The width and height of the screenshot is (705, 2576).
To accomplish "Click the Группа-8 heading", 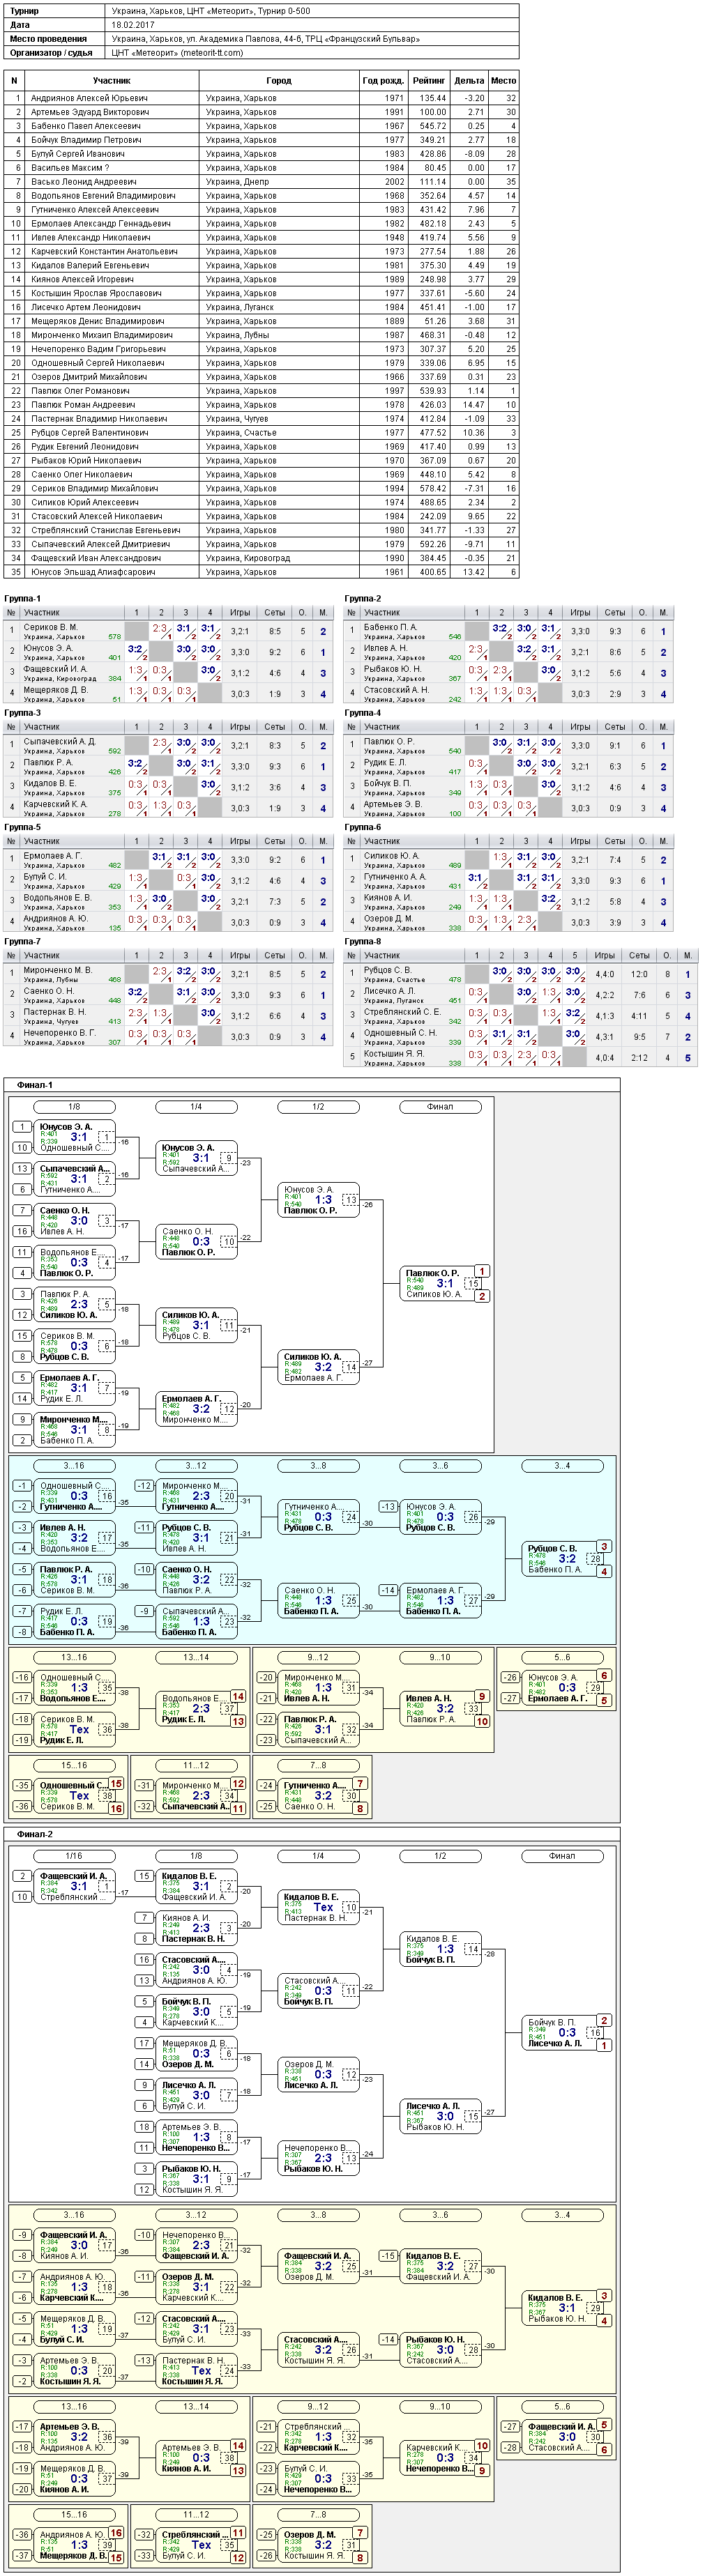I will 363,941.
